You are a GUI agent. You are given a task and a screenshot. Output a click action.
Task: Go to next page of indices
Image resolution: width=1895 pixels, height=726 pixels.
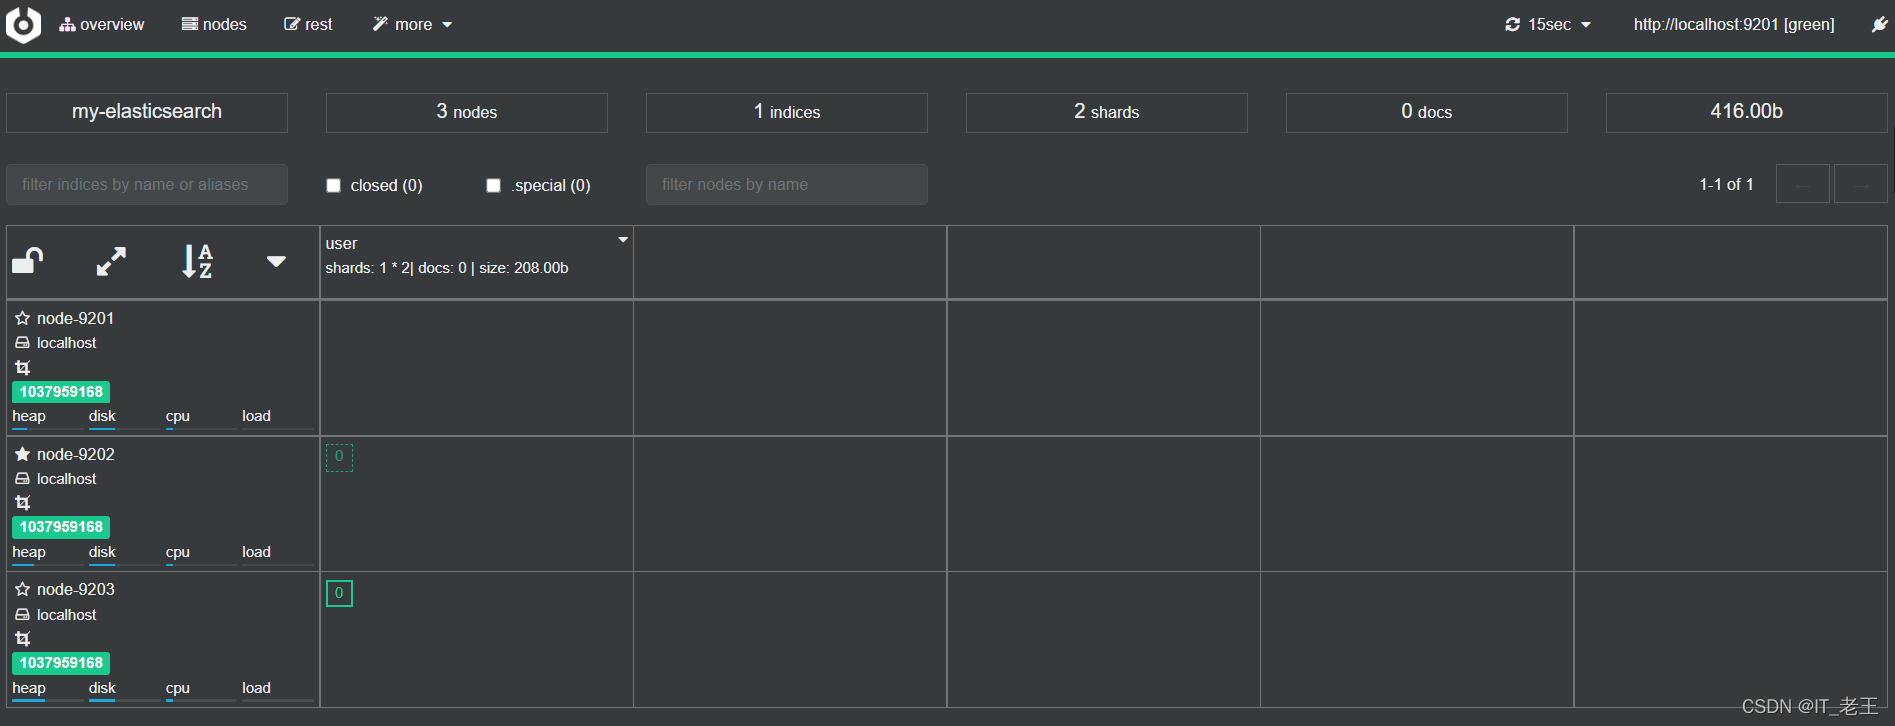(x=1861, y=184)
